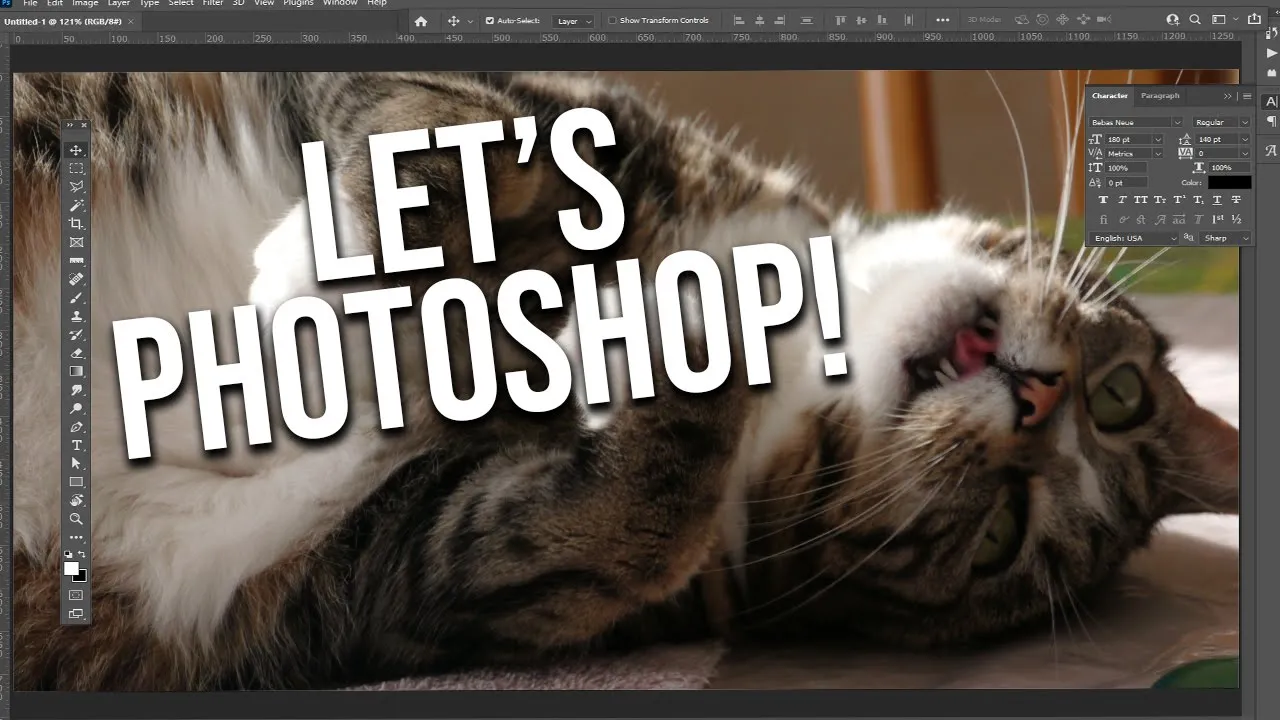This screenshot has height=720, width=1280.
Task: Open Auto-Select Layer dropdown
Action: coord(574,21)
